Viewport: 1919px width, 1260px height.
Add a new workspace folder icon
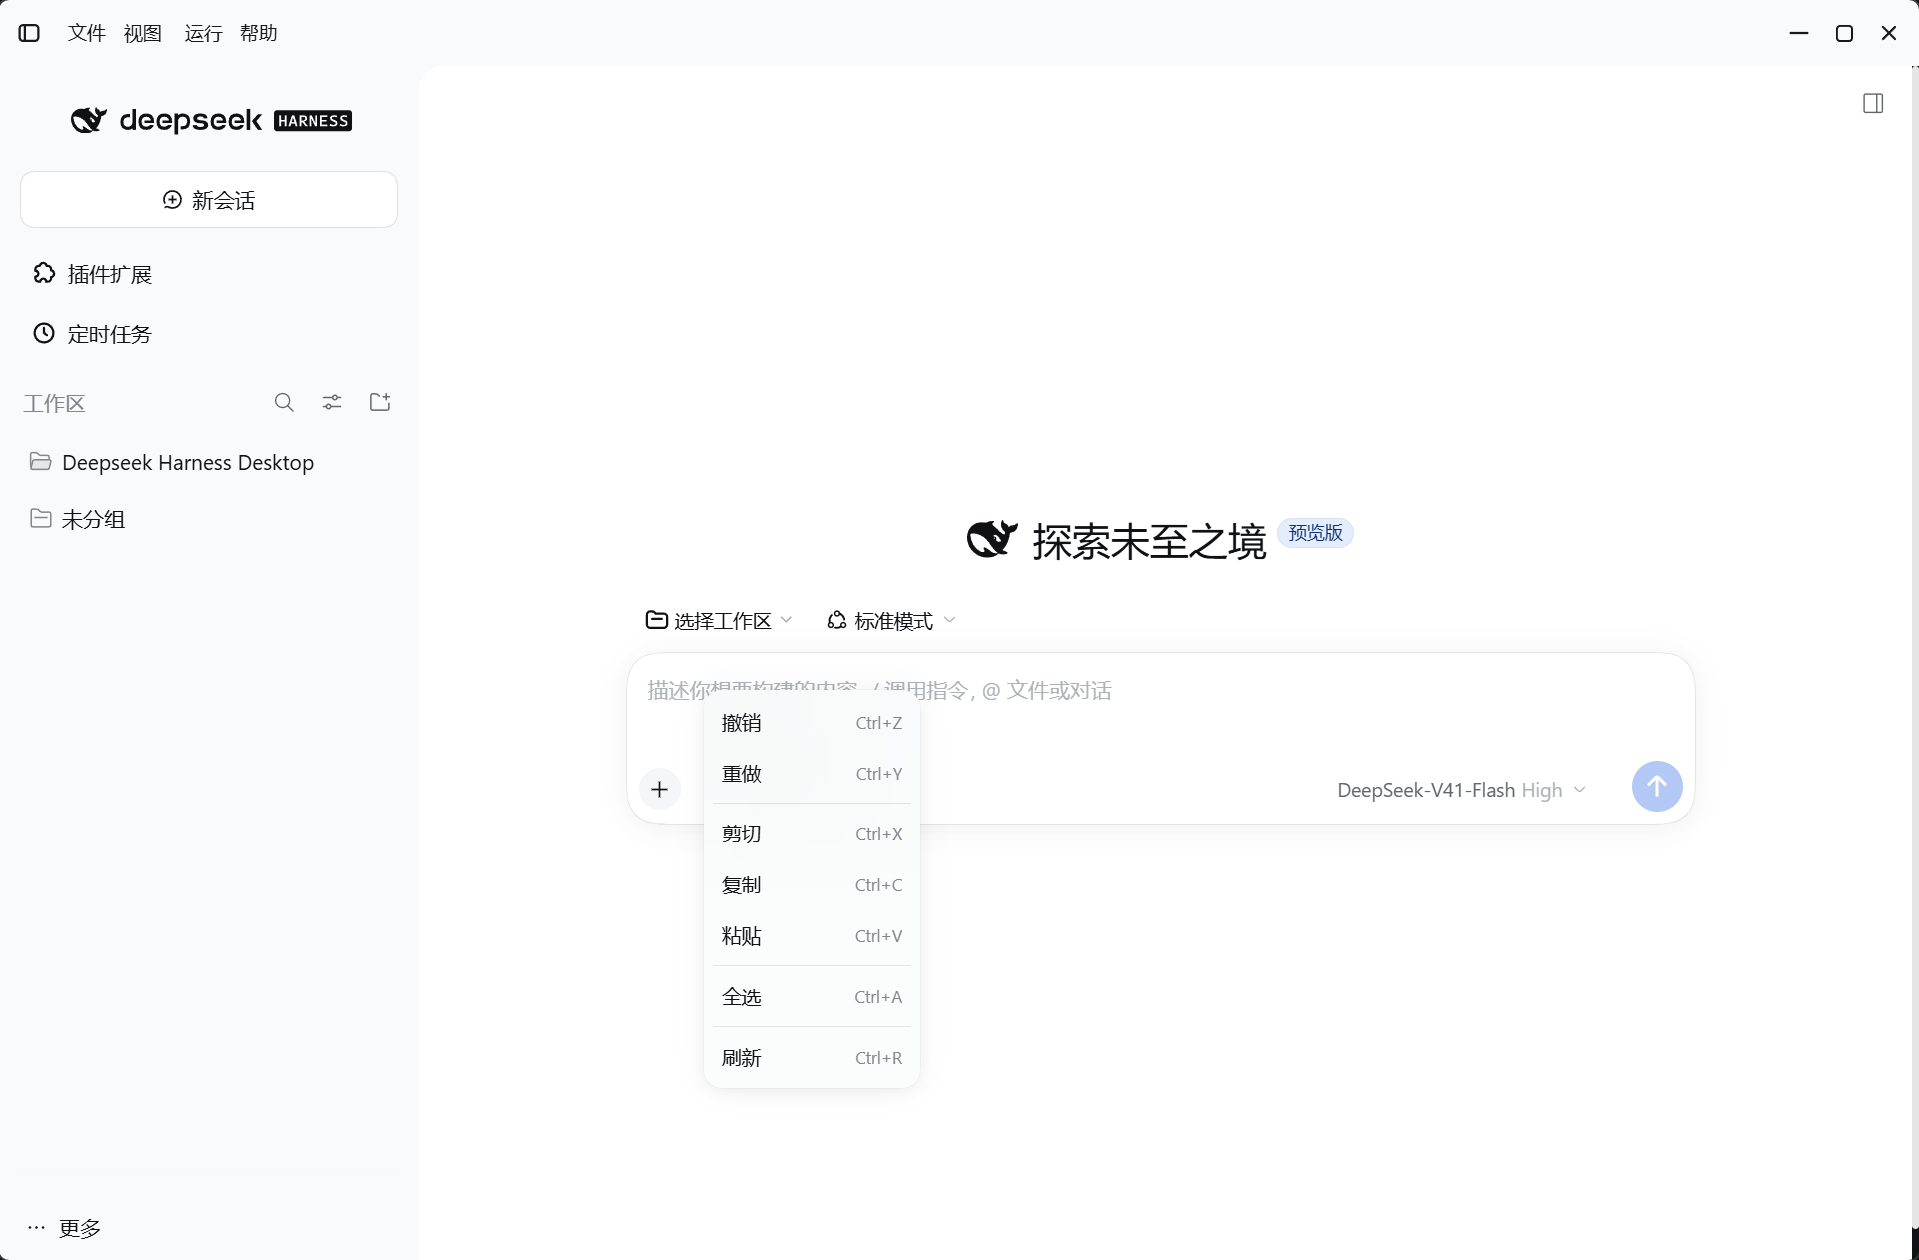coord(380,402)
